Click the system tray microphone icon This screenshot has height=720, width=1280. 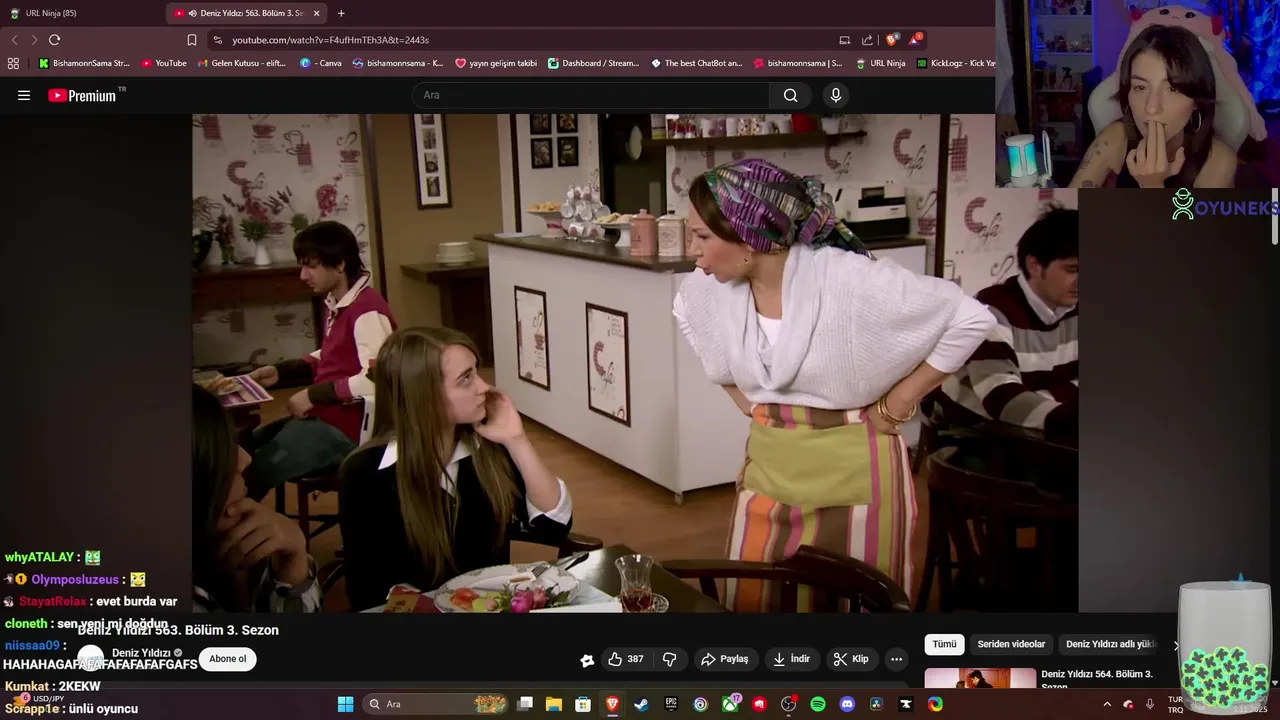click(x=1149, y=704)
